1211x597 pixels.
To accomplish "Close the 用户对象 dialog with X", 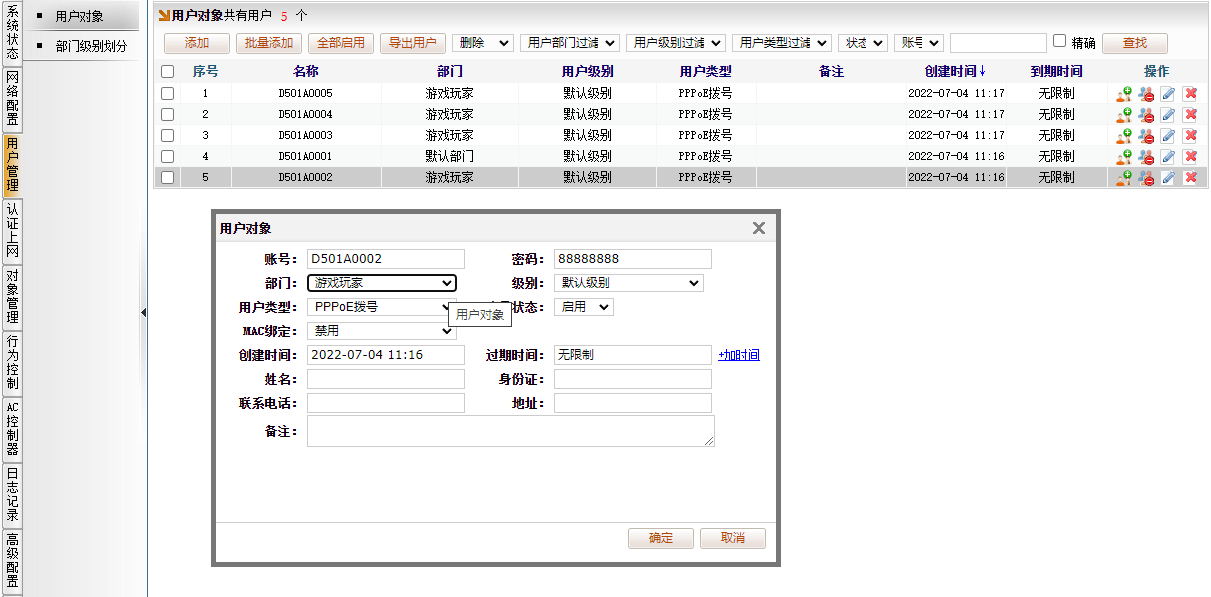I will pyautogui.click(x=759, y=228).
